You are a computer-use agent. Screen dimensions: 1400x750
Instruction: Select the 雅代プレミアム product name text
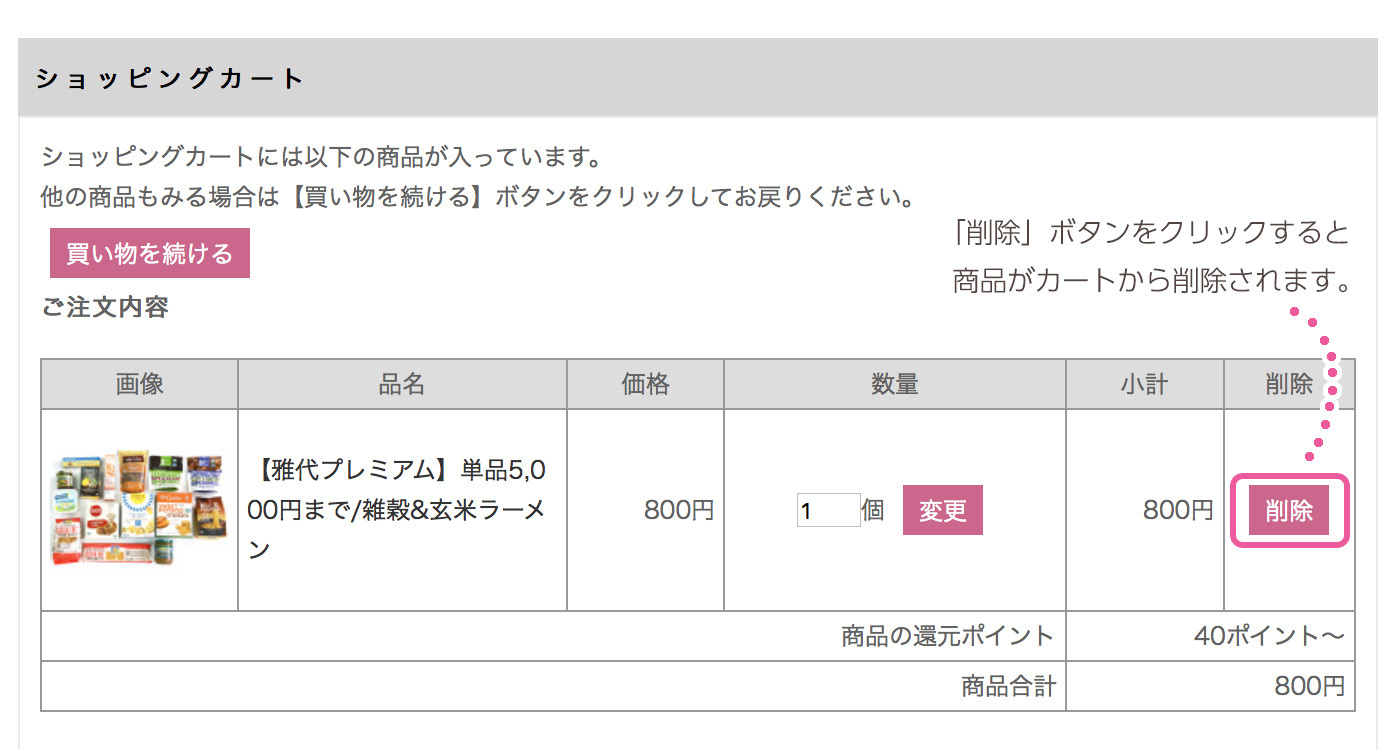click(401, 509)
